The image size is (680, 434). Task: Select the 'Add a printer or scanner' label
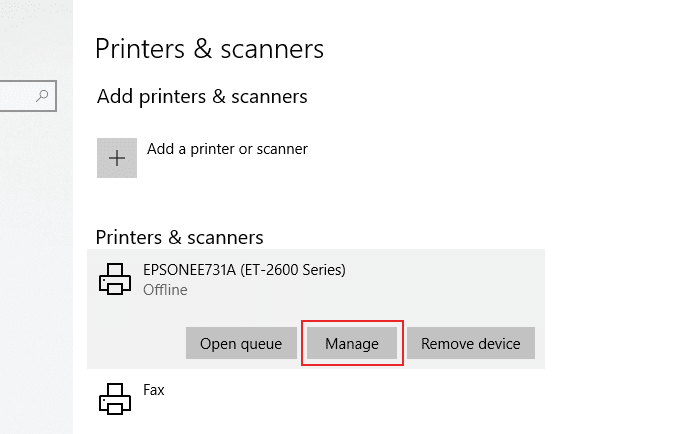click(x=227, y=149)
